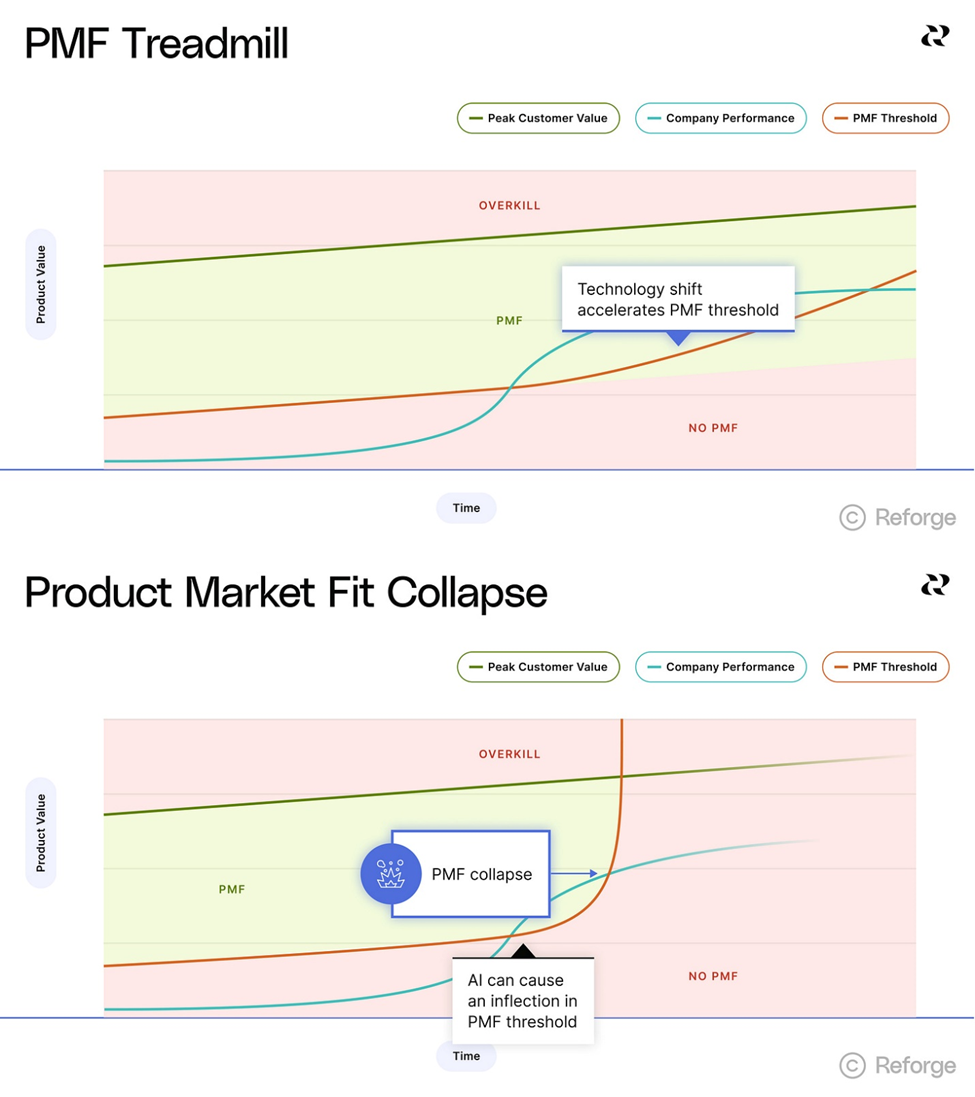This screenshot has width=975, height=1097.
Task: Select the "Technology shift accelerates PMF threshold" callout
Action: 677,299
